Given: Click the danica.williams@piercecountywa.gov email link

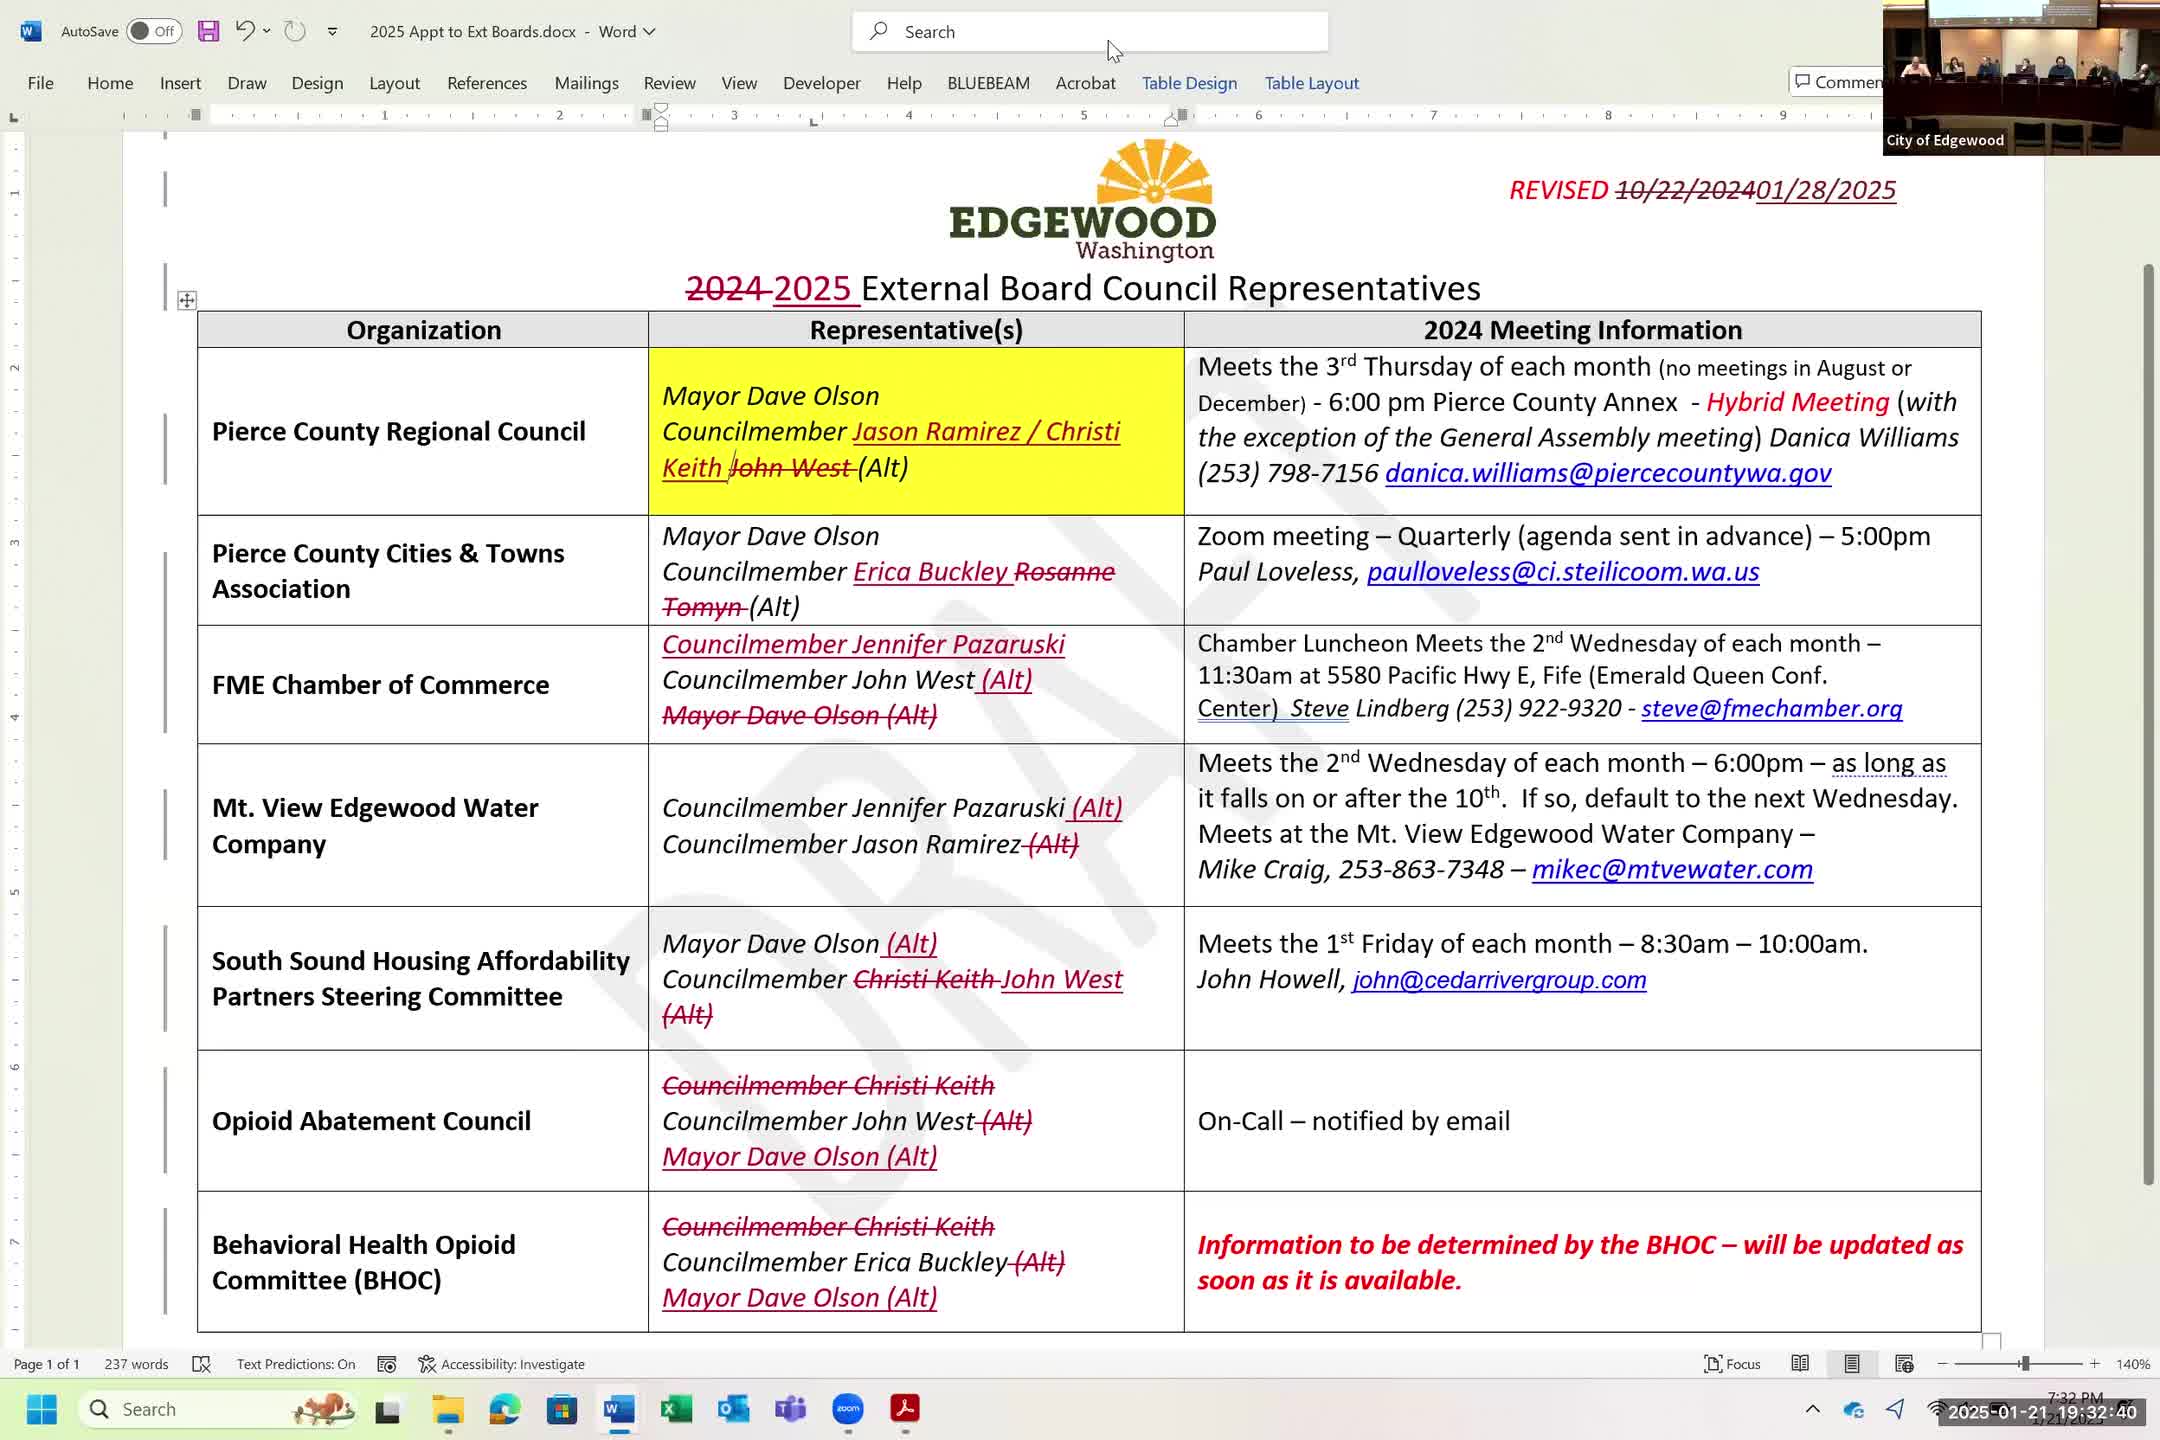Looking at the screenshot, I should pos(1608,473).
